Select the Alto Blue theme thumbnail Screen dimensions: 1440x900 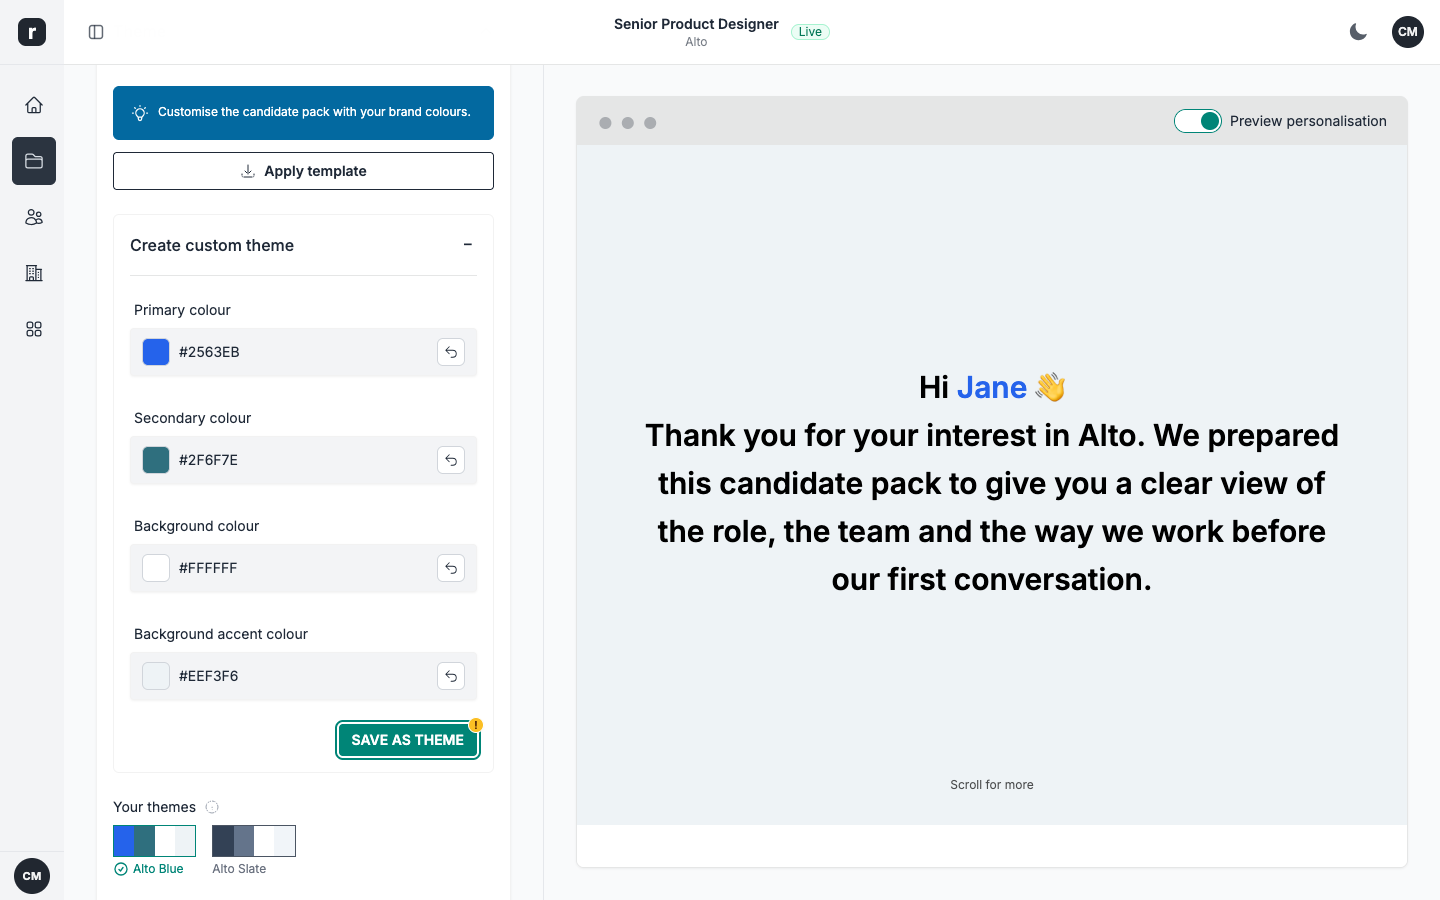click(x=154, y=841)
